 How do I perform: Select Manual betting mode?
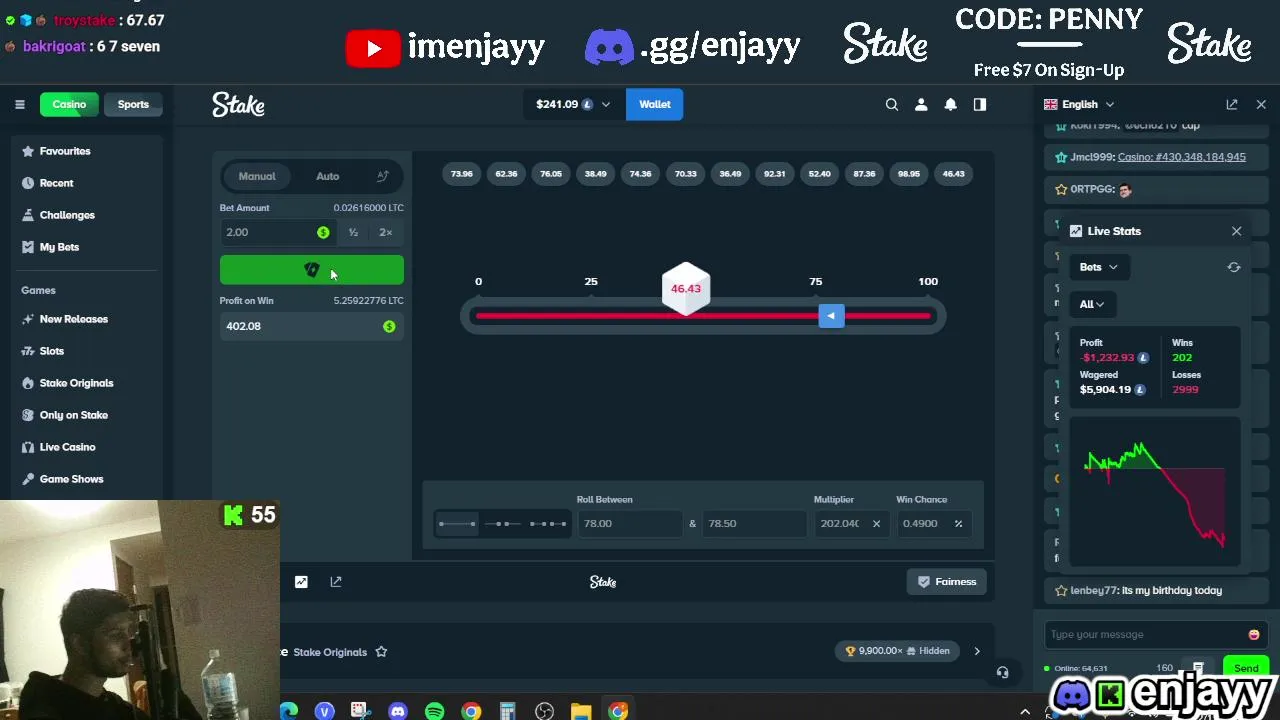pyautogui.click(x=257, y=176)
